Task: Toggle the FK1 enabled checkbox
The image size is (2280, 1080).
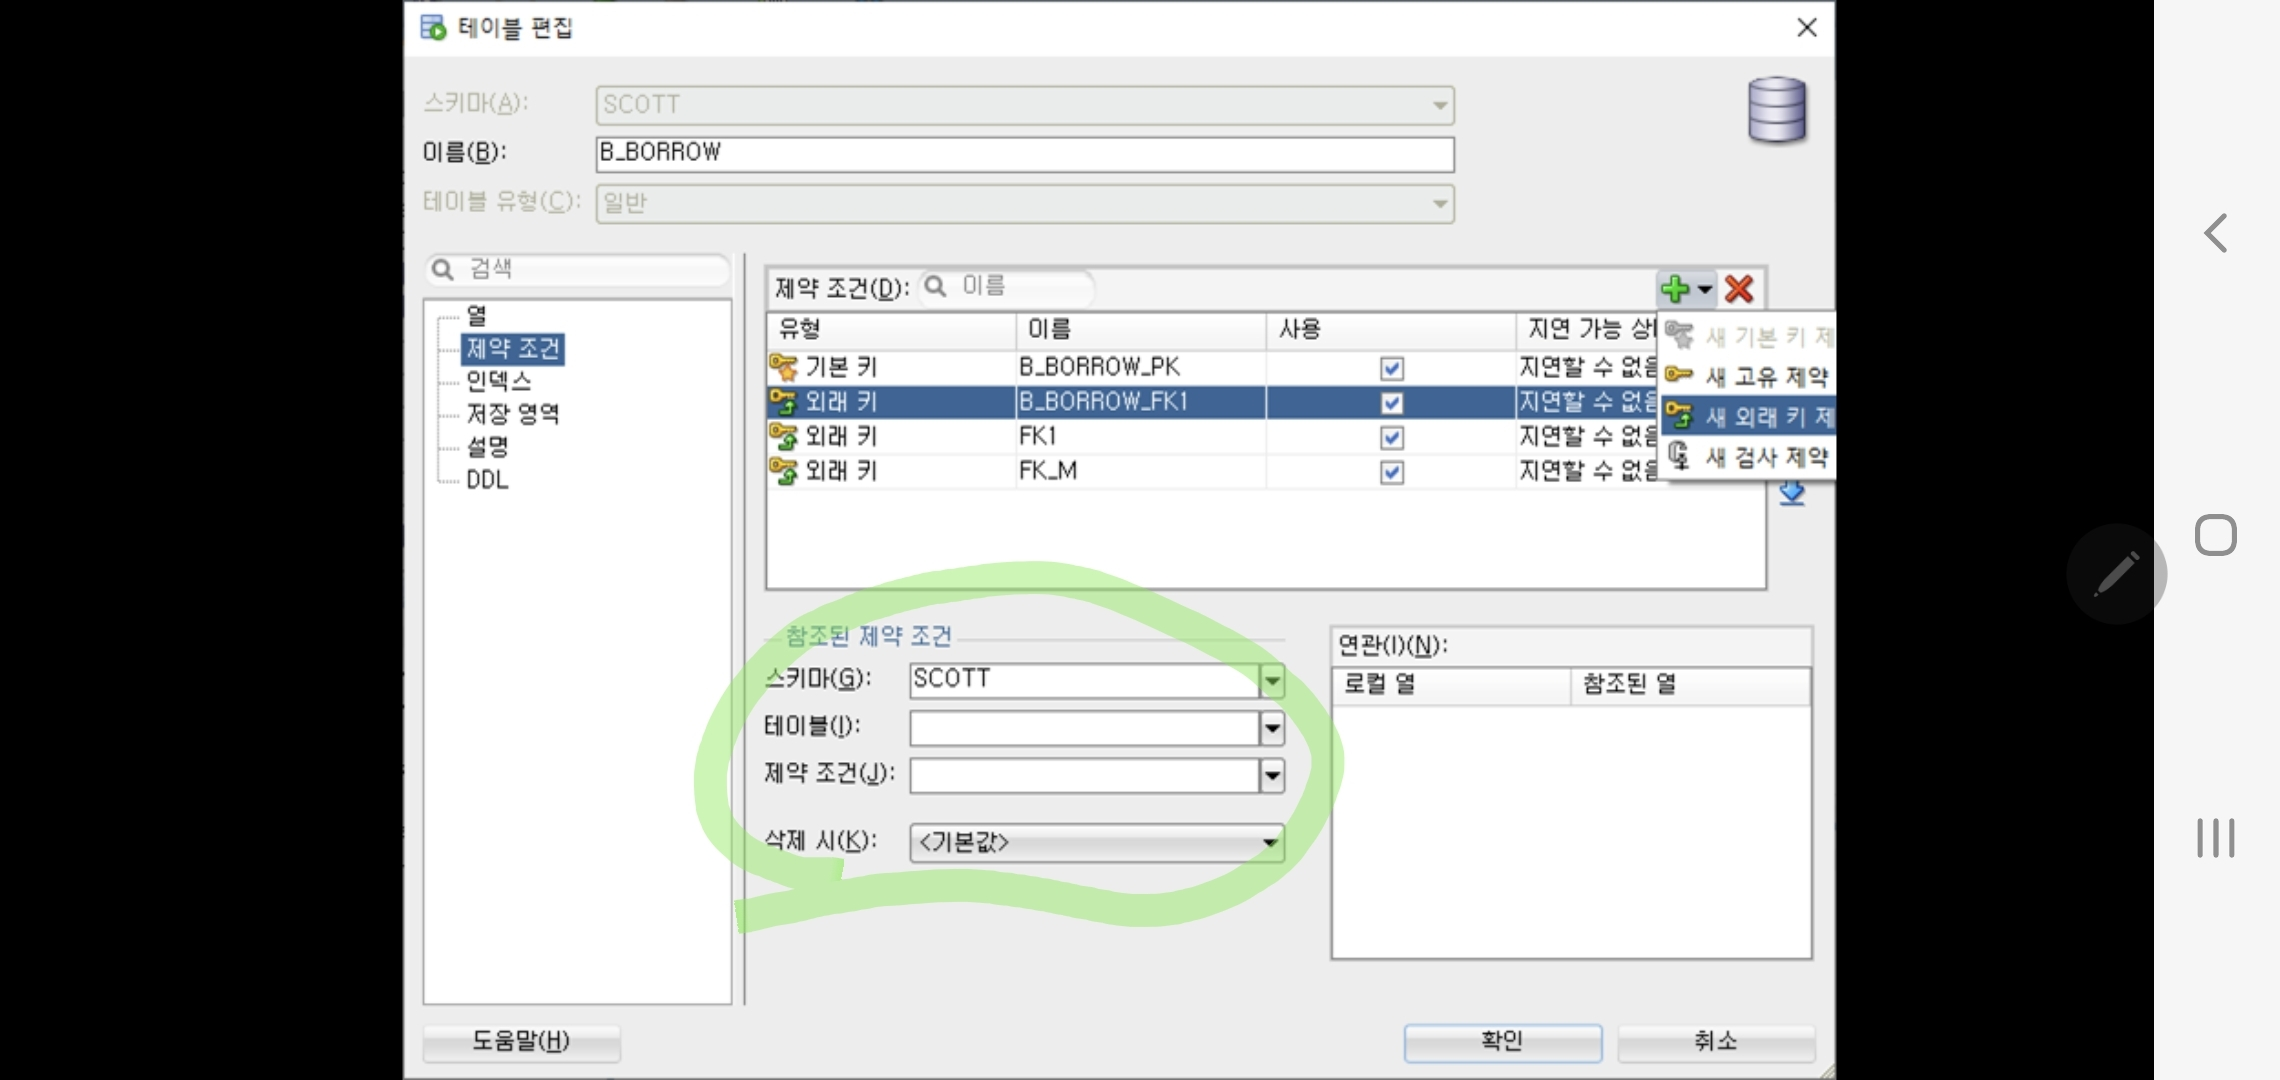Action: coord(1391,437)
